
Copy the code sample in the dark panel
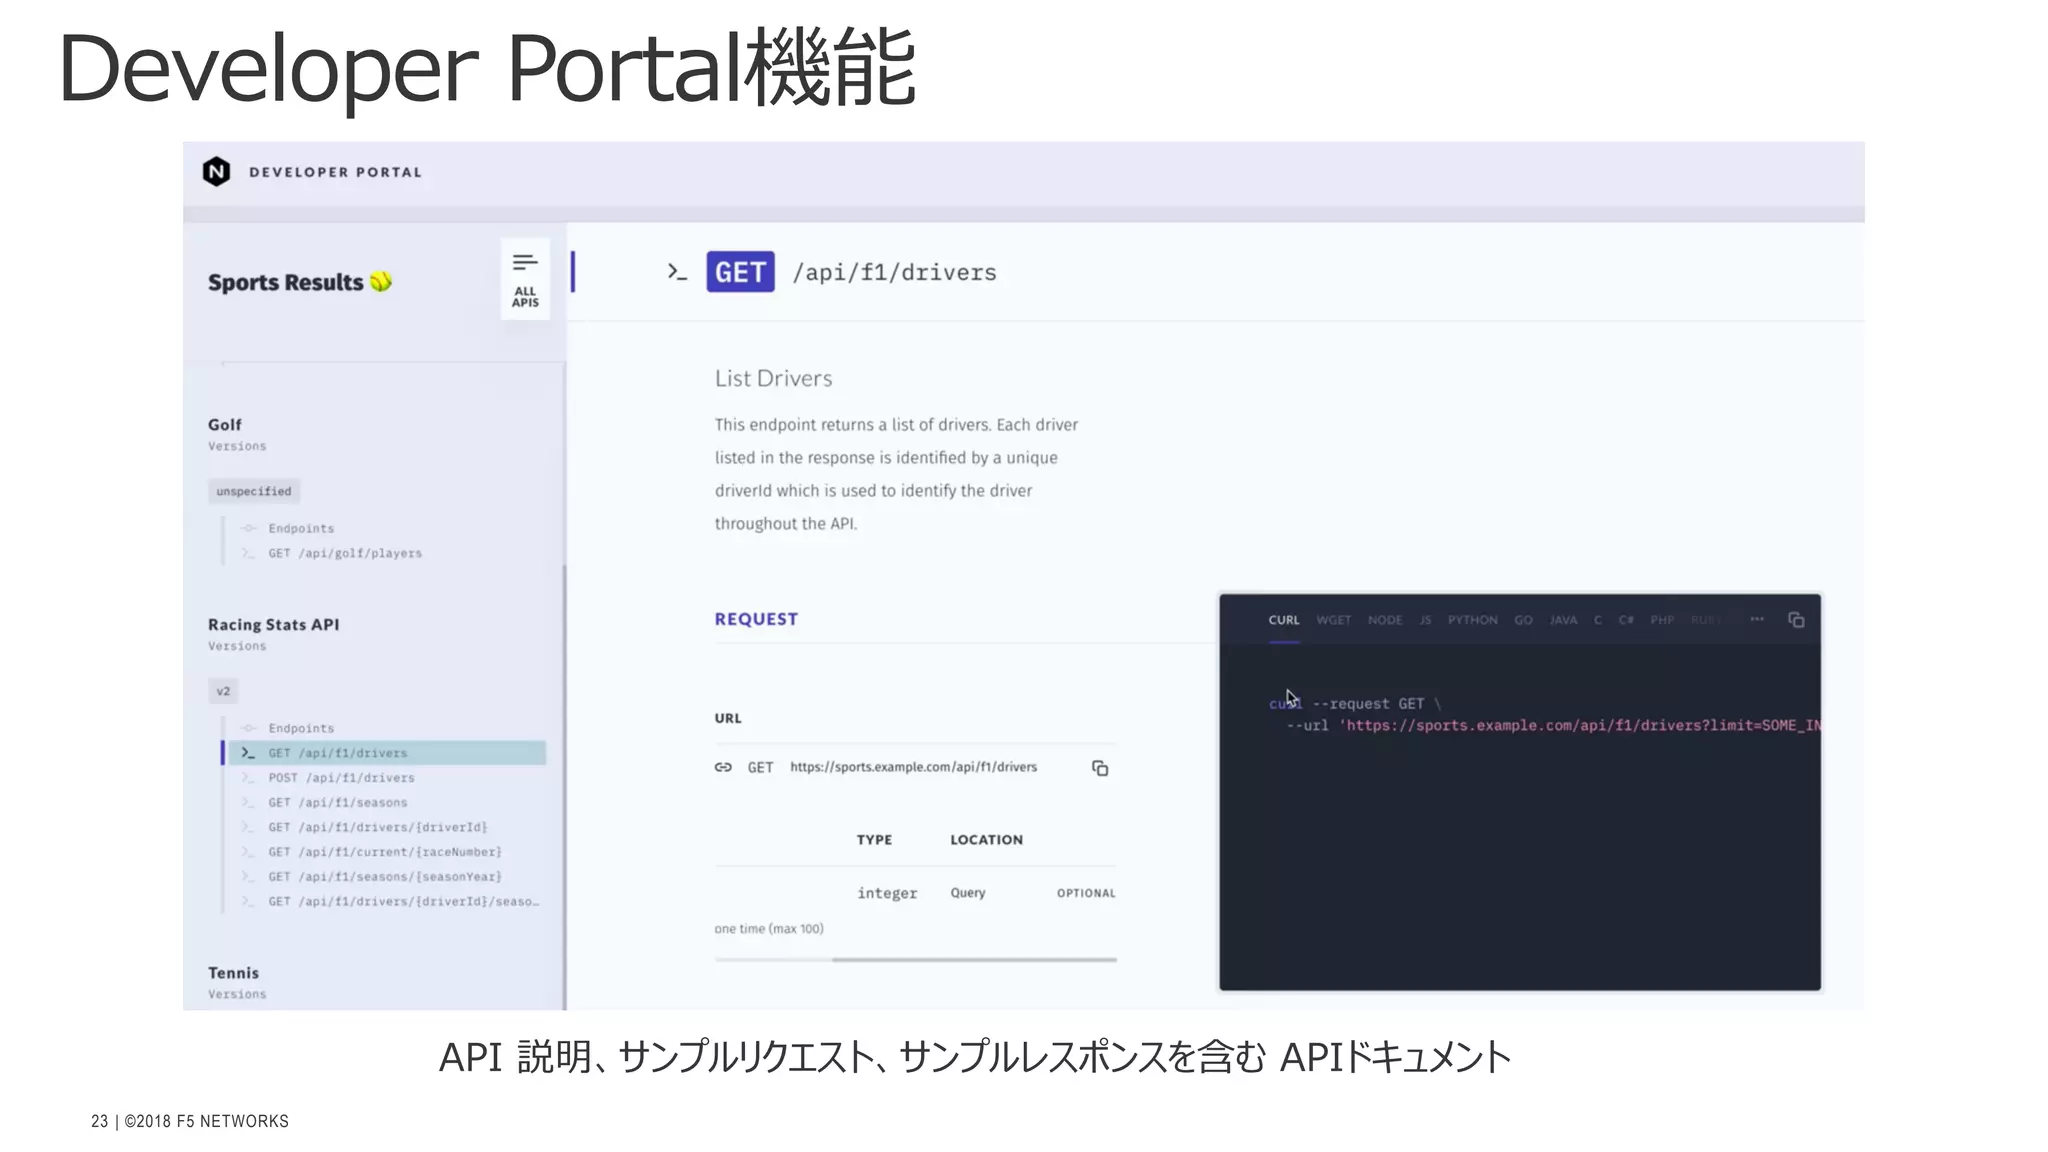1796,620
